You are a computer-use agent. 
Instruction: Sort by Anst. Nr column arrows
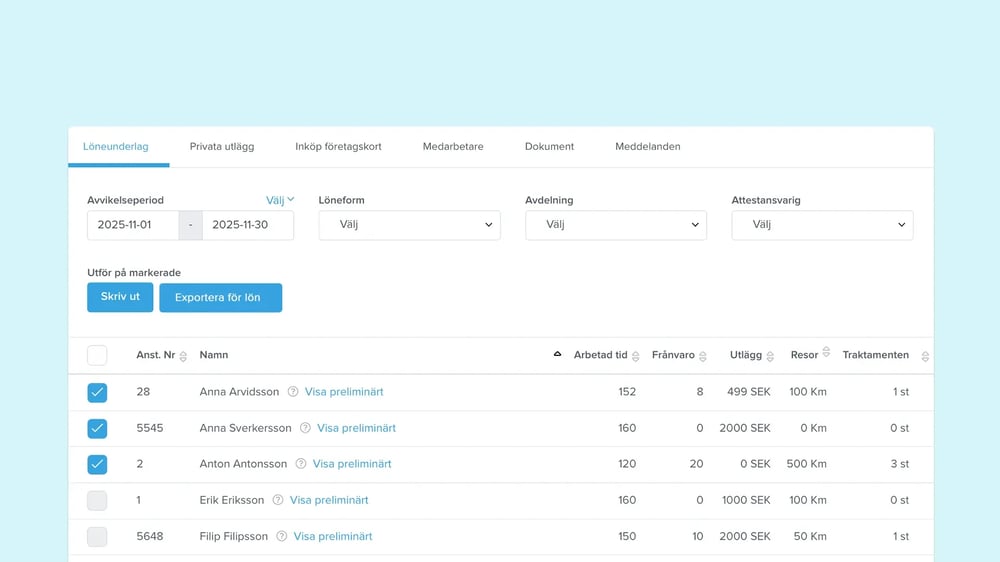tap(183, 356)
